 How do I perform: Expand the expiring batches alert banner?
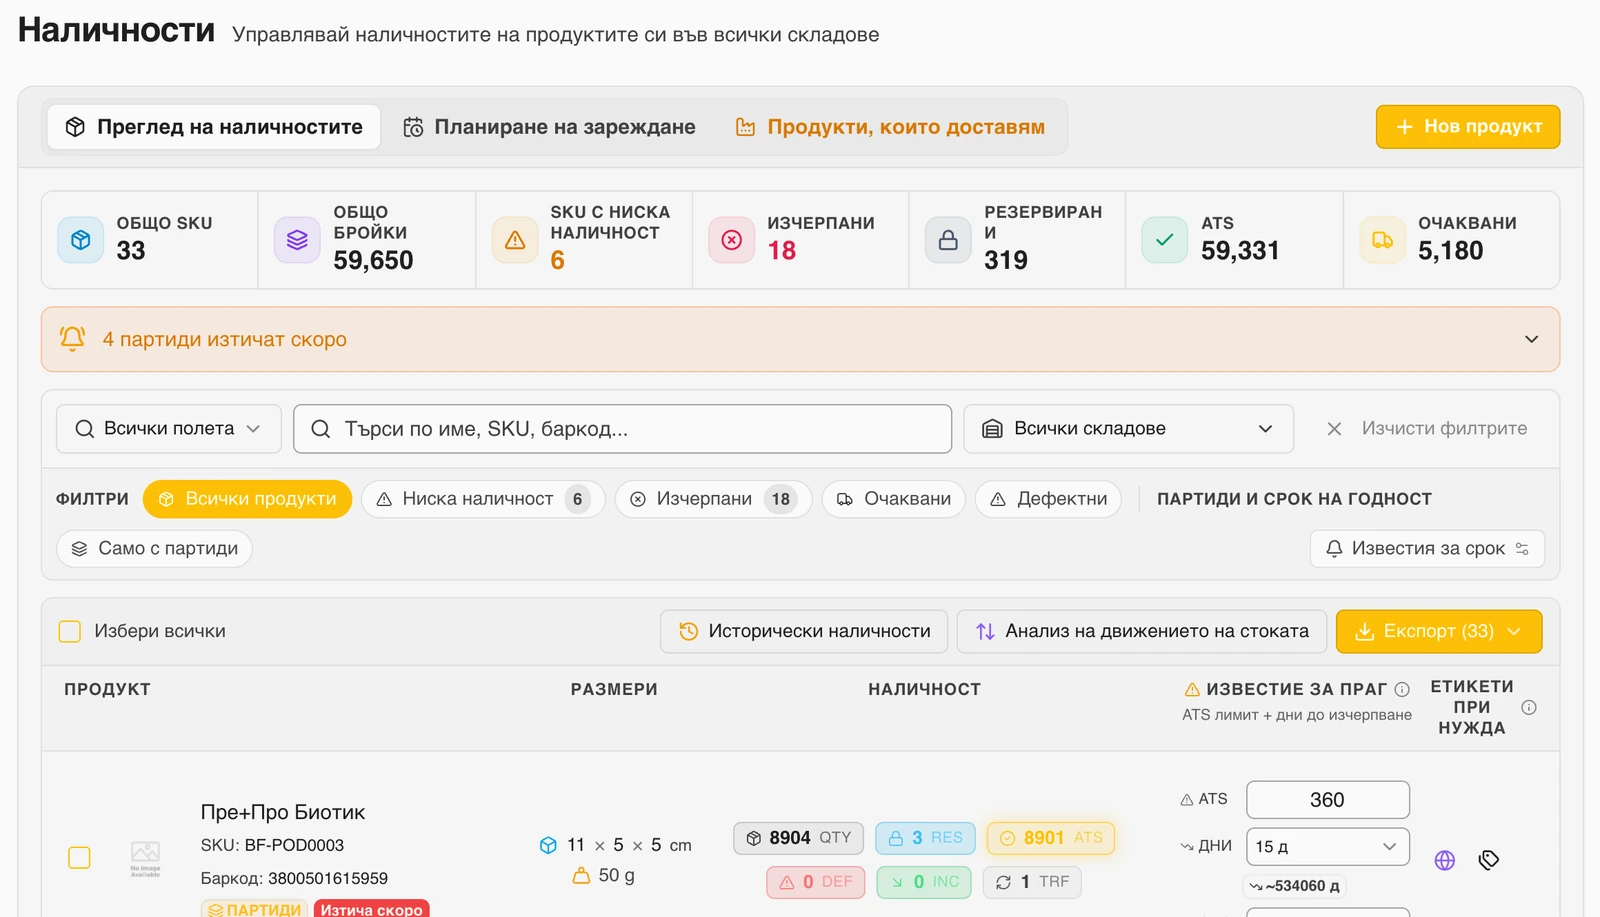point(800,339)
